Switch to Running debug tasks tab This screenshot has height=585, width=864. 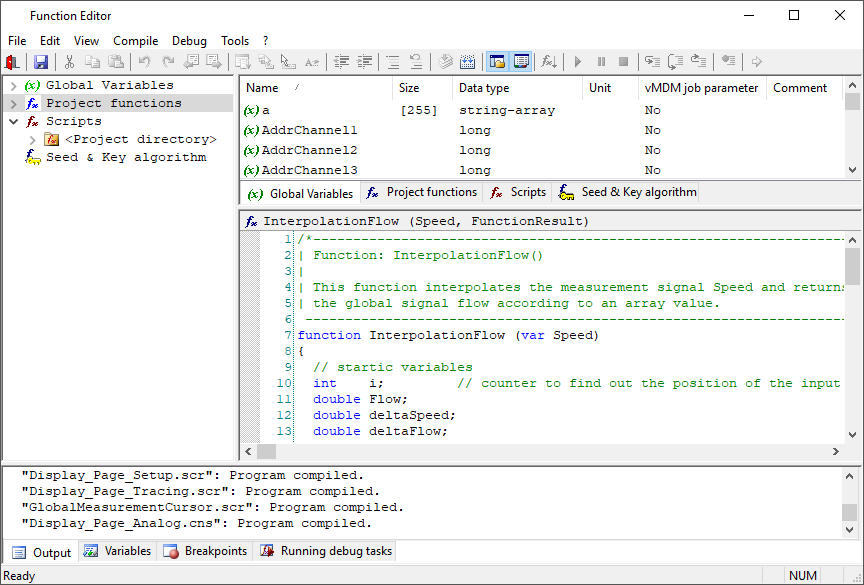click(326, 551)
